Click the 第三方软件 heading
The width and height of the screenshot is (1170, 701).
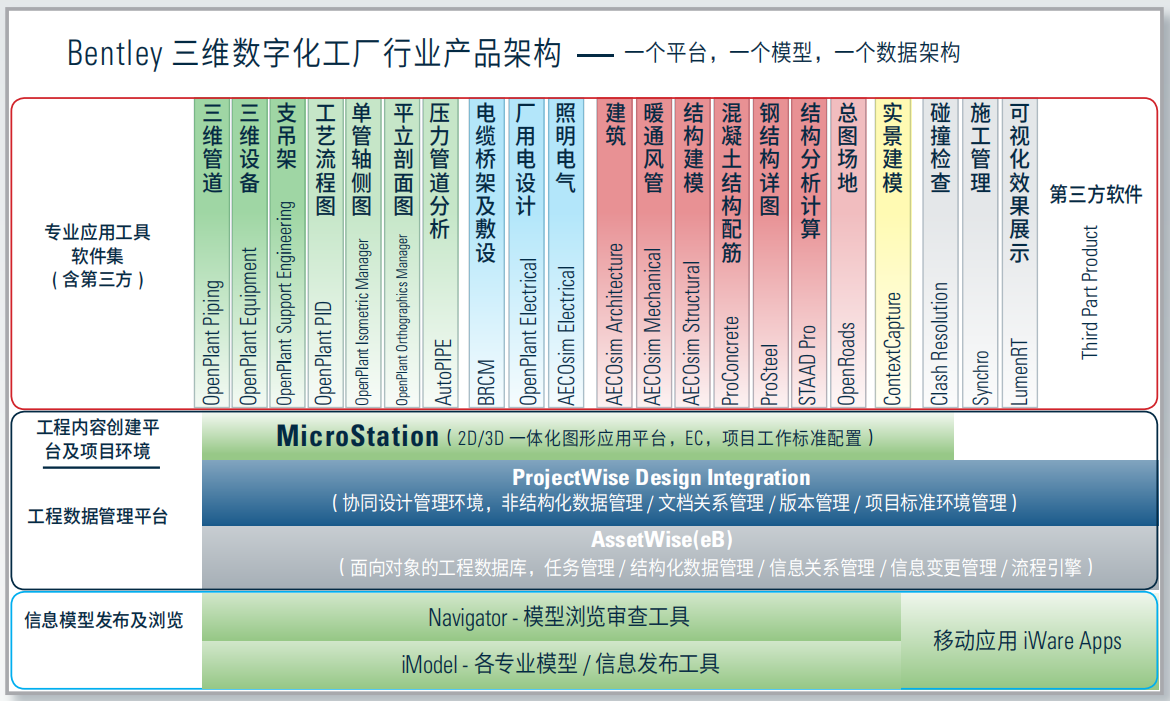1095,195
